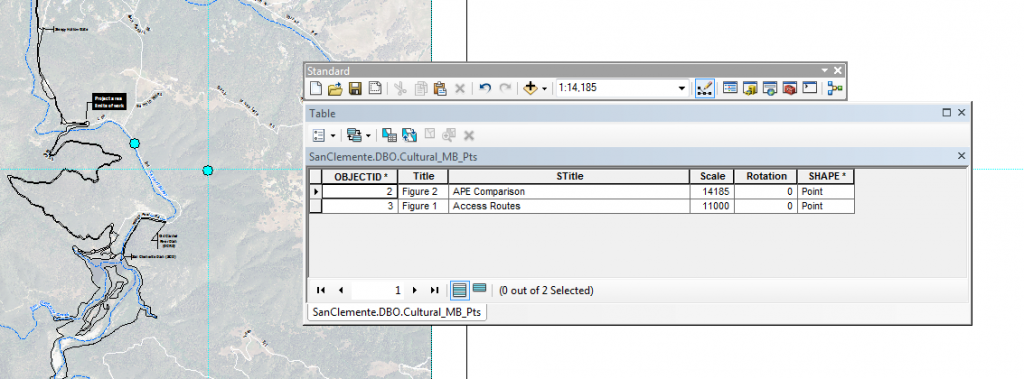The width and height of the screenshot is (1024, 379).
Task: Launch the ModelBuilder window
Action: coord(835,88)
